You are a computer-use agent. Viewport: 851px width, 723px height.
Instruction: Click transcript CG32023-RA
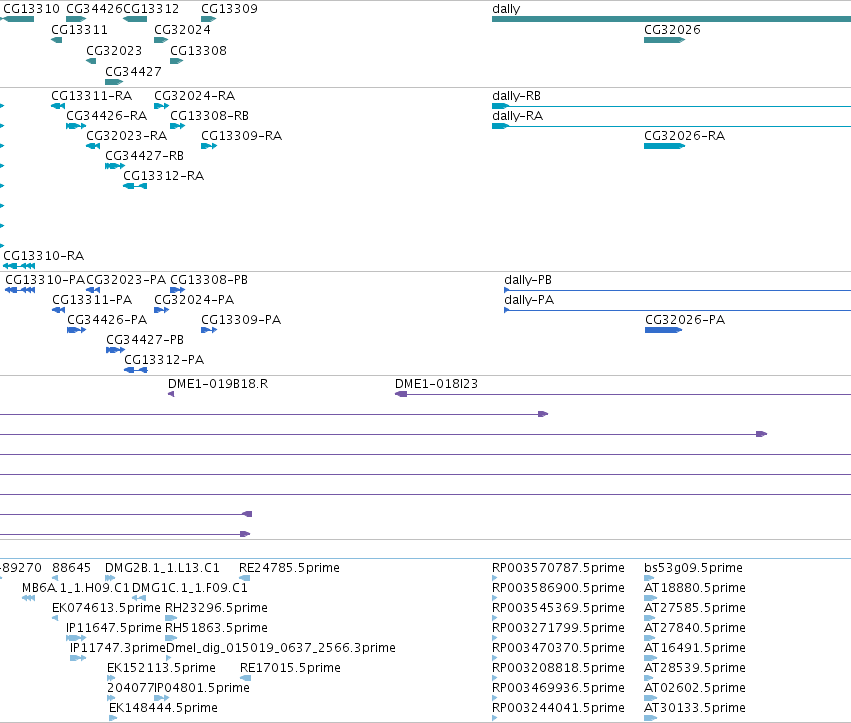pos(93,146)
